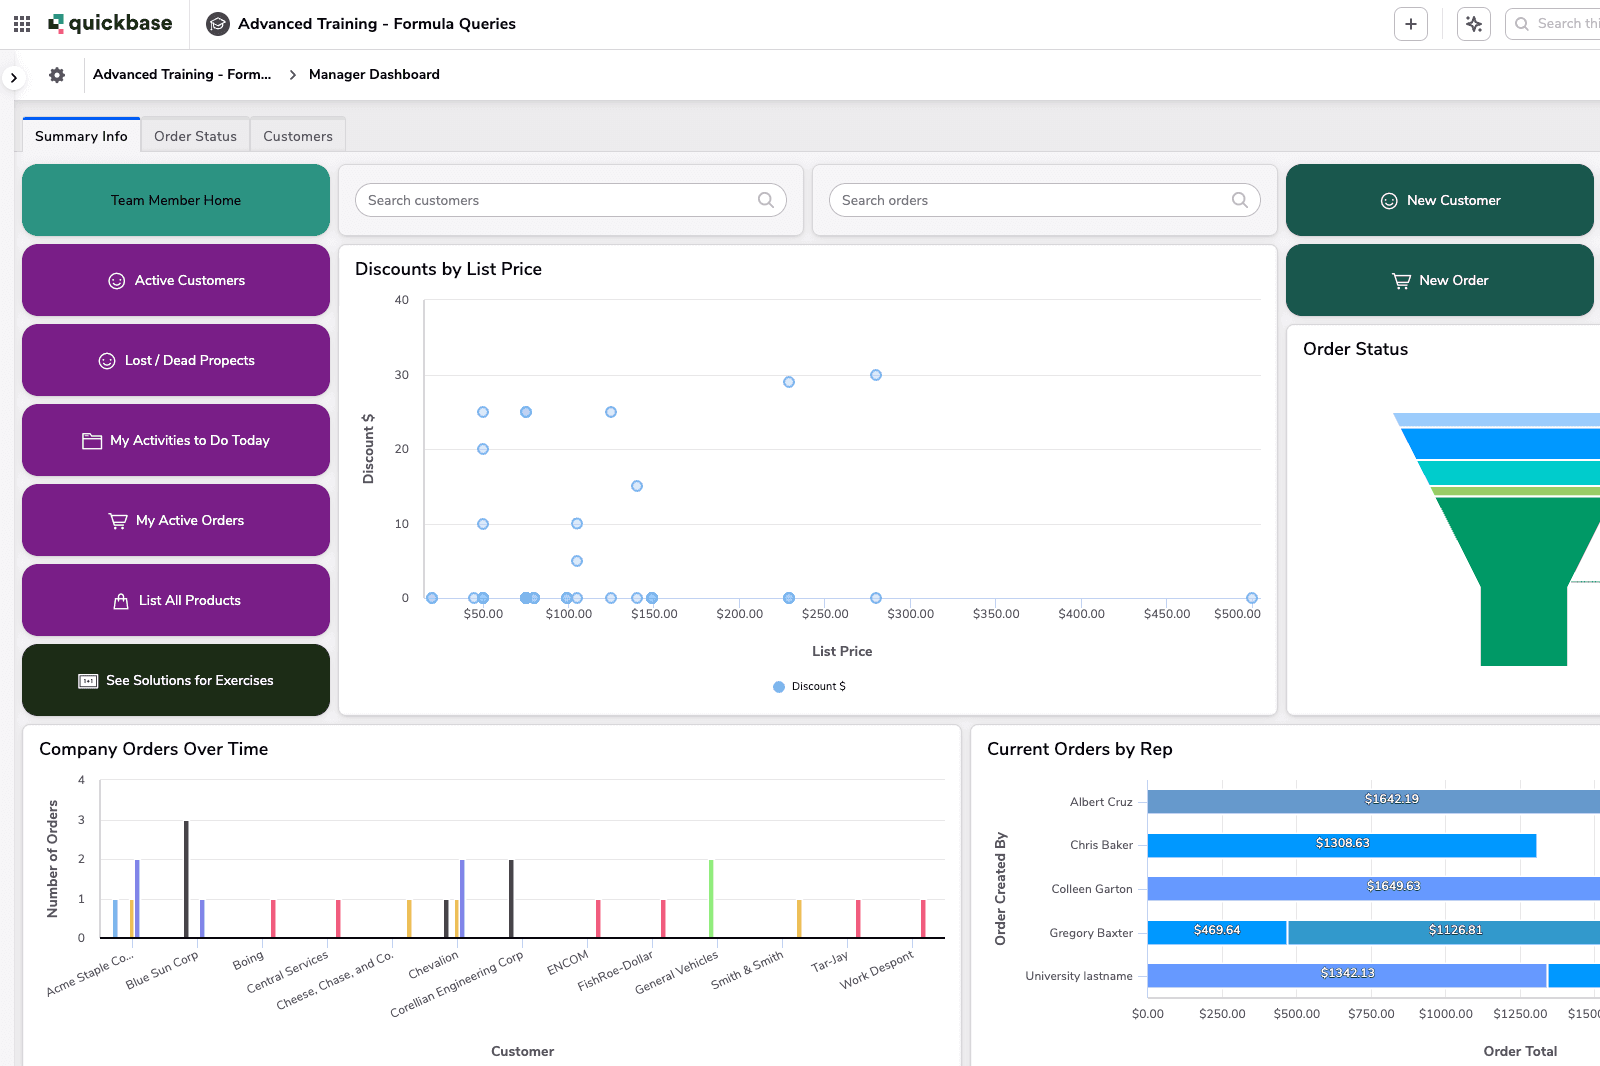Expand the left sidebar chevron

pyautogui.click(x=13, y=77)
